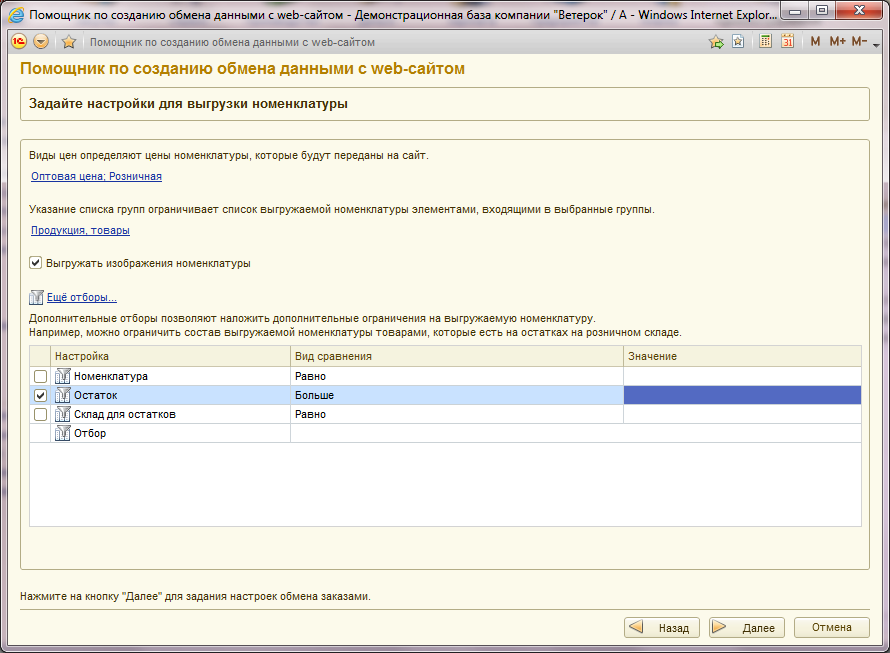Click the 'Значение' column header
The width and height of the screenshot is (890, 653).
pos(742,357)
